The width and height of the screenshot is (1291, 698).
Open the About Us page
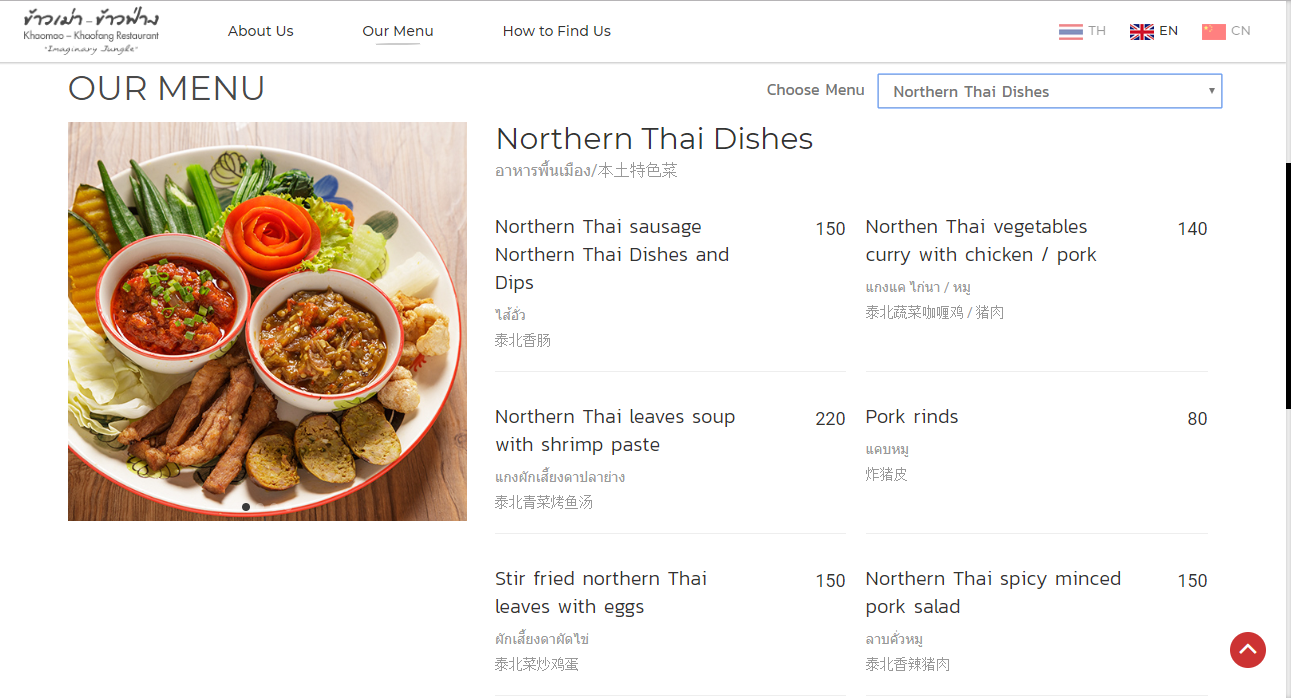tap(260, 31)
